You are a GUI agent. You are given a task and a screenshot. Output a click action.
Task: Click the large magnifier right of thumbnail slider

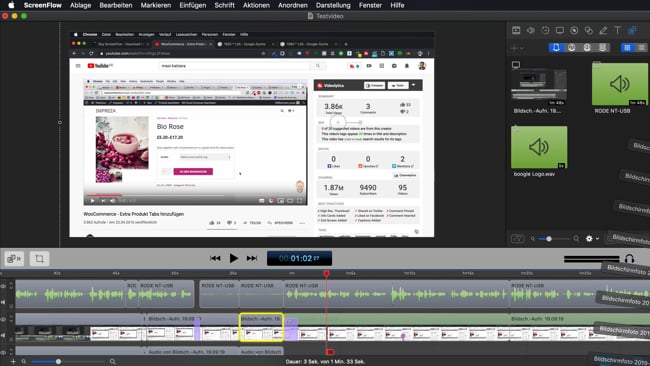(x=576, y=239)
